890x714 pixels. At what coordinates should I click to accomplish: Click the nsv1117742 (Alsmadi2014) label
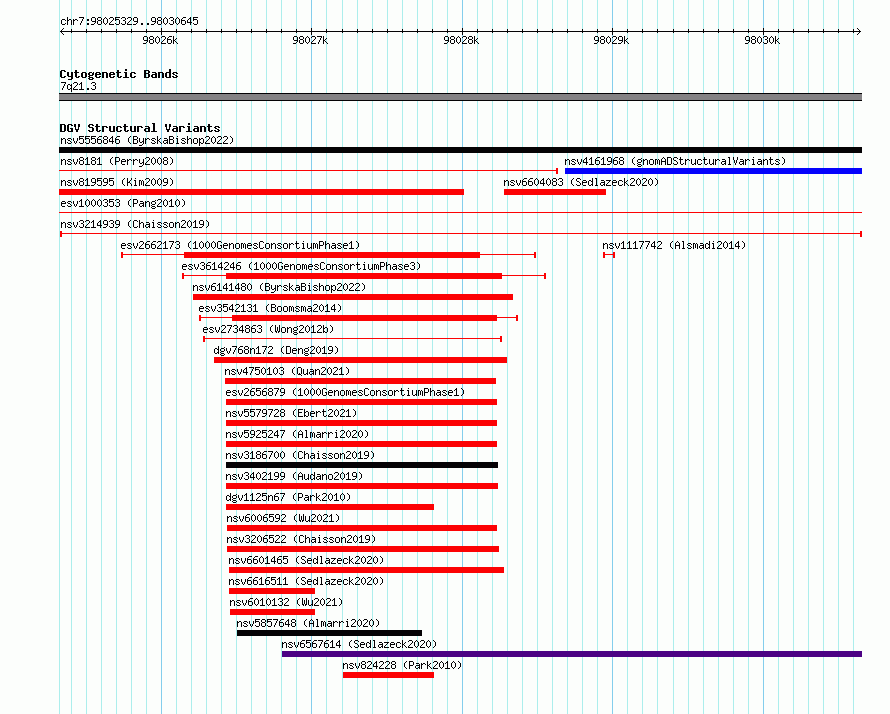(674, 245)
